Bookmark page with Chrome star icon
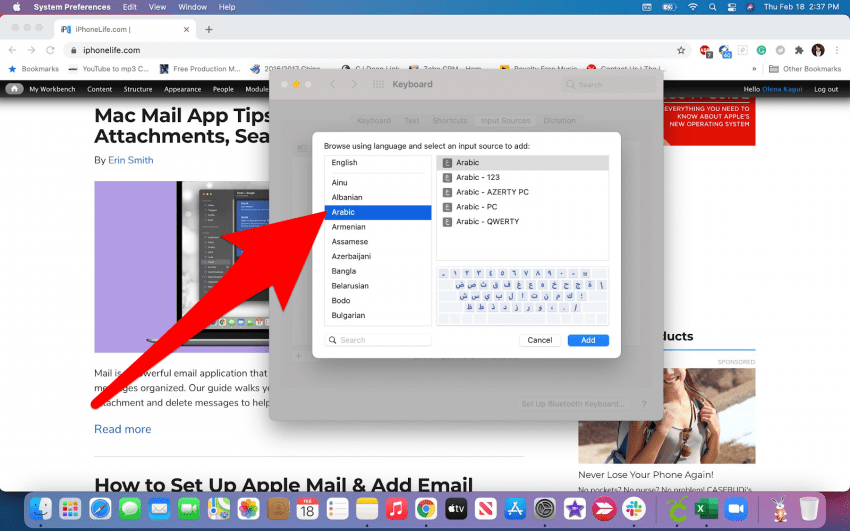 (x=681, y=50)
